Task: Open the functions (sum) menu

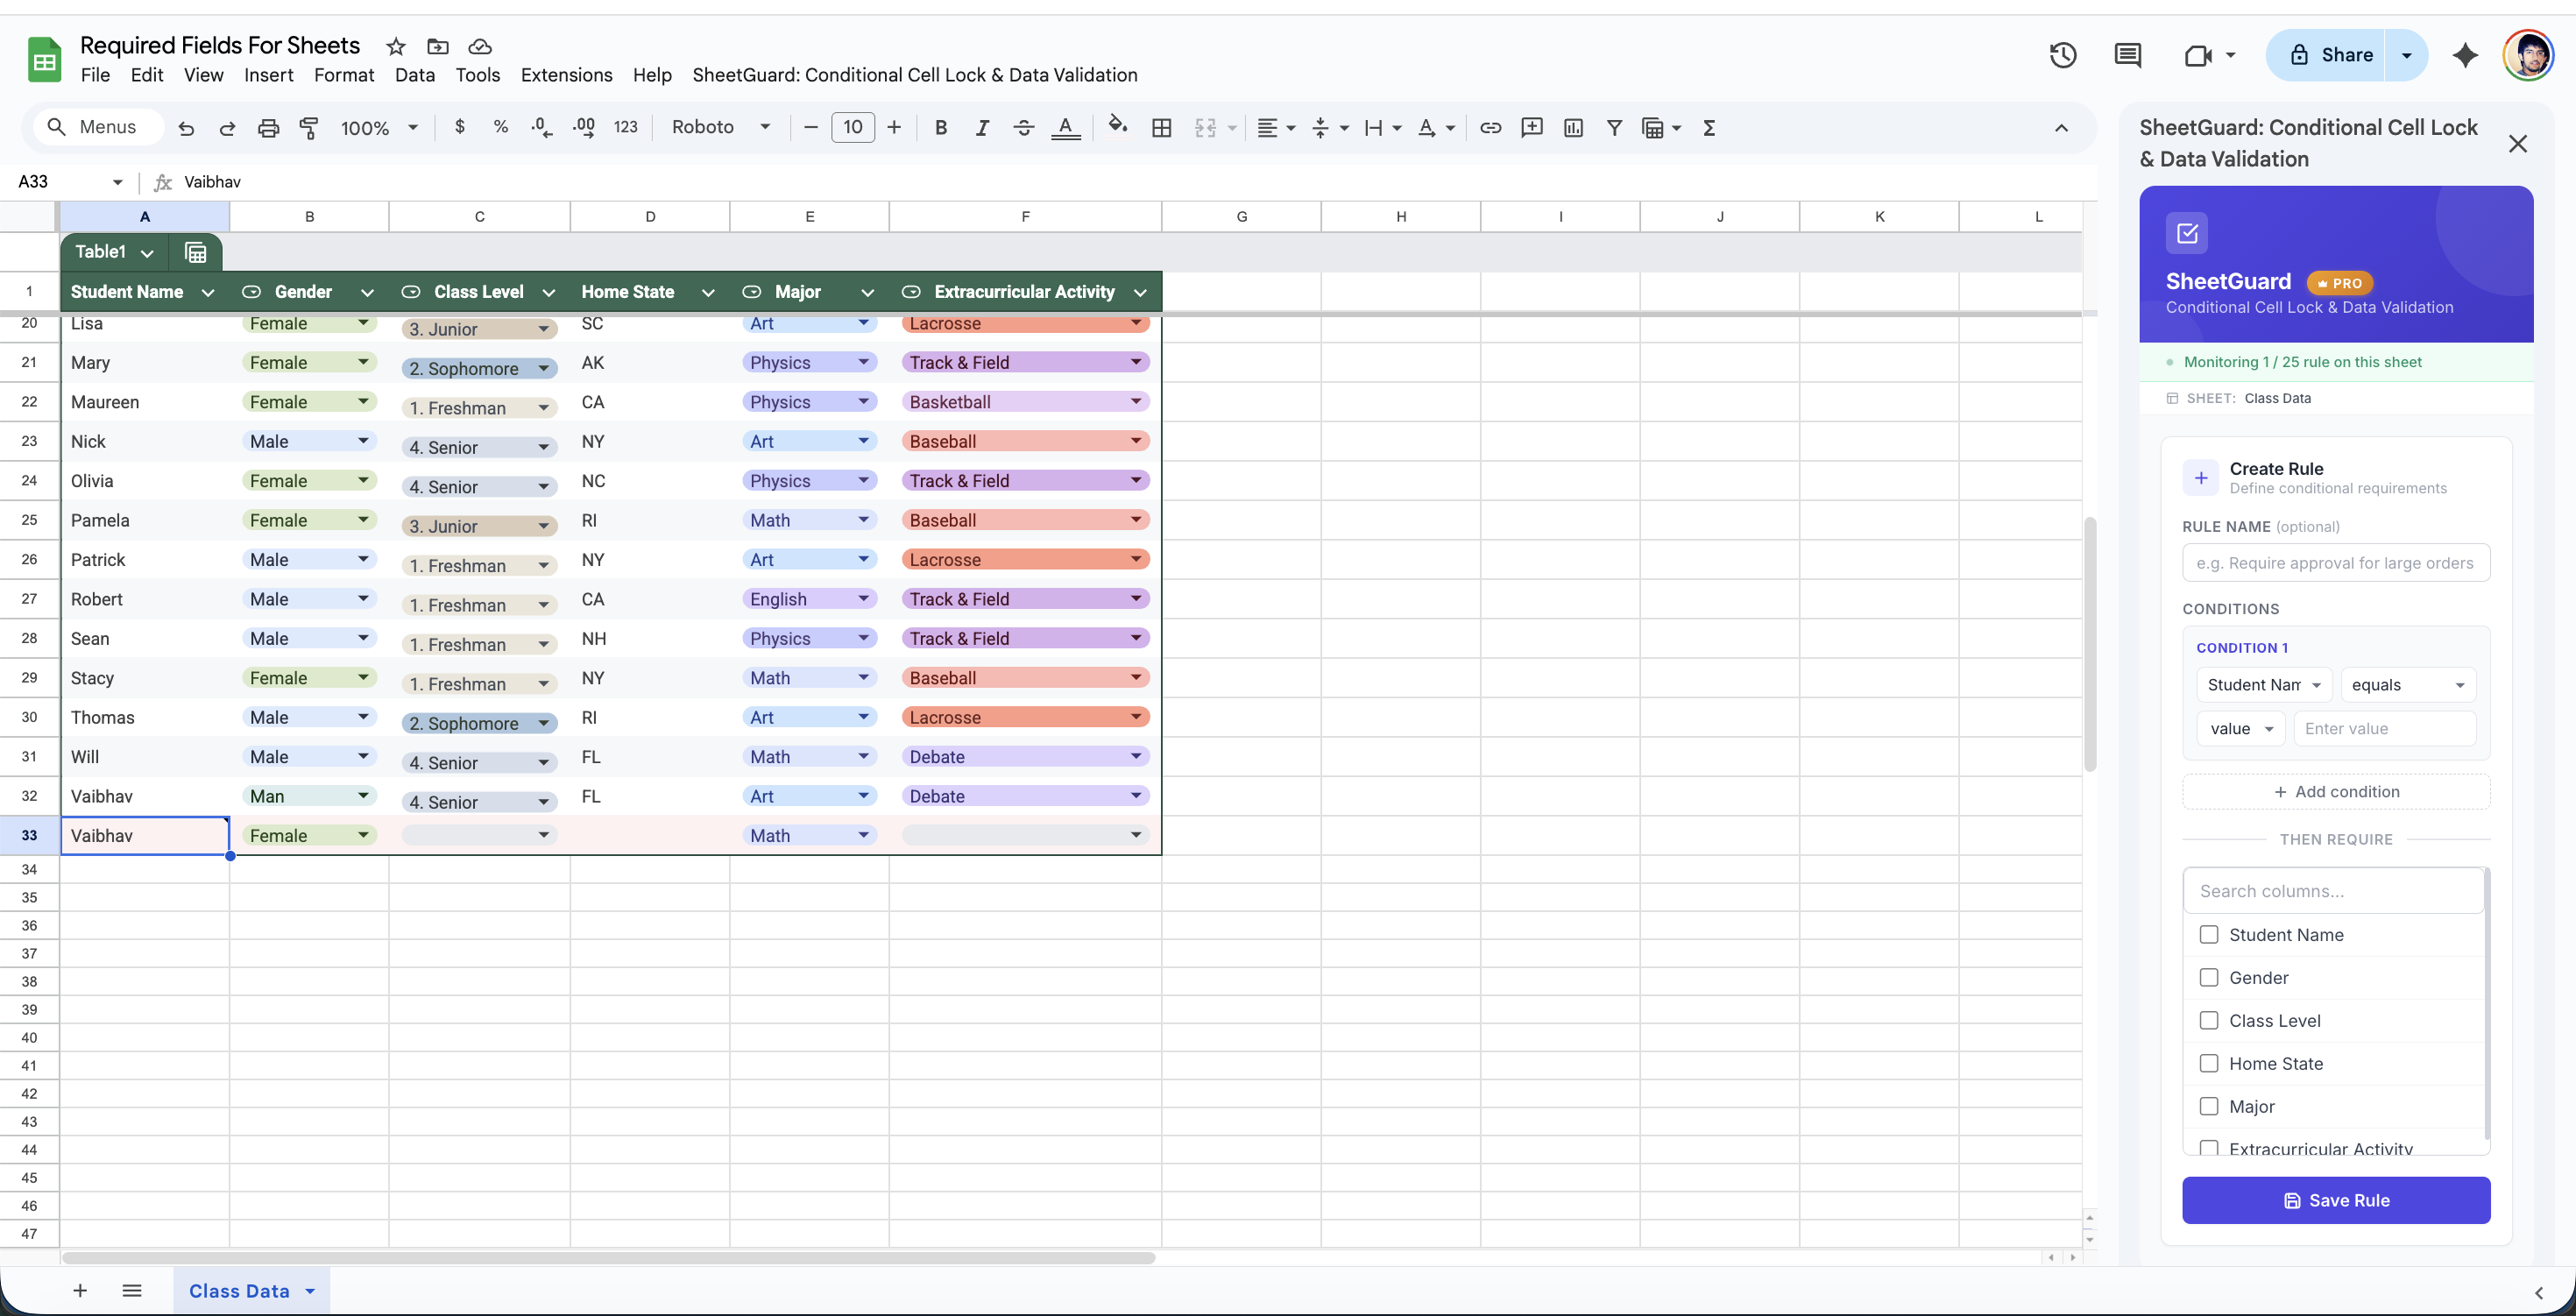Action: [1709, 127]
